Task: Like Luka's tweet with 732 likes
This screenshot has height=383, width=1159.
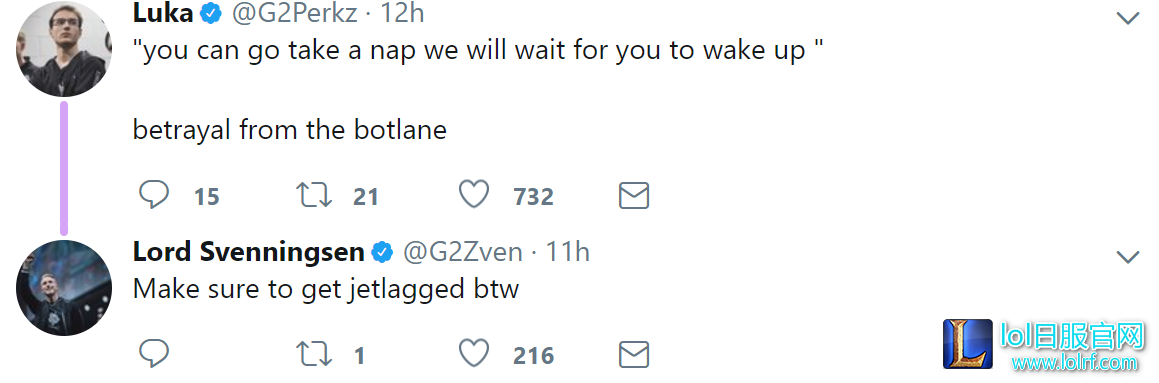Action: tap(474, 195)
